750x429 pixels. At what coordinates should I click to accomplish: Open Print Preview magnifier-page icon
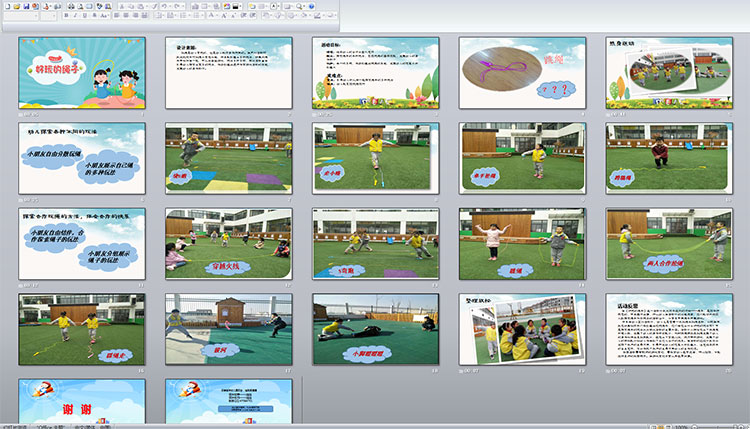point(80,6)
